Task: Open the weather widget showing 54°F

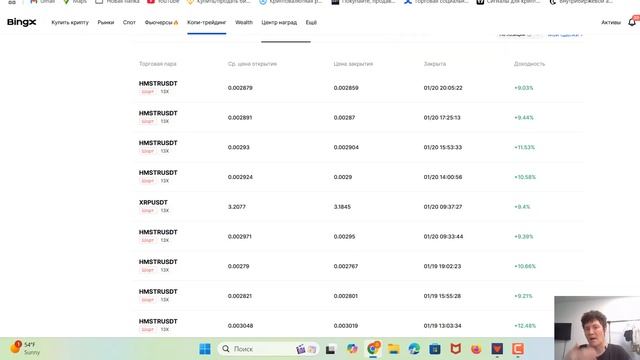Action: tap(25, 348)
